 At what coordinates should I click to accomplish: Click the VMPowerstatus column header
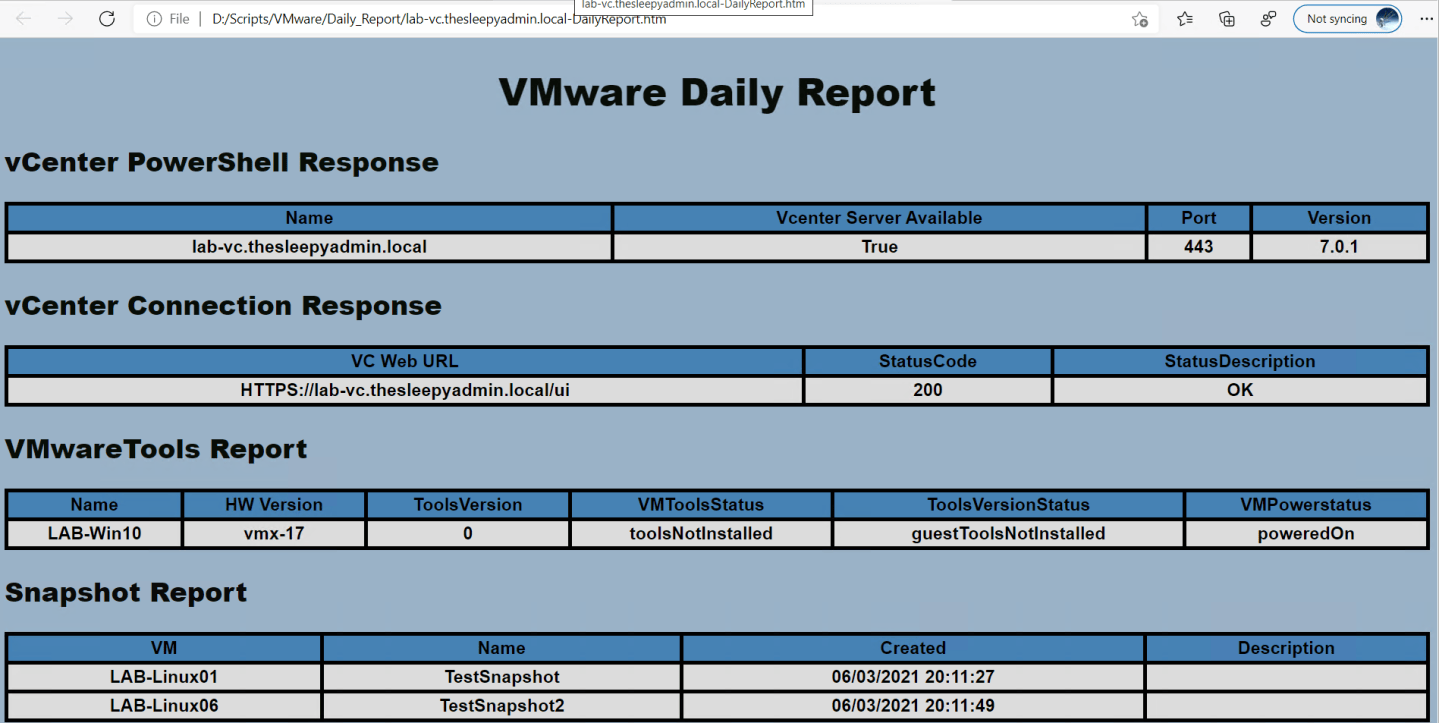1306,505
